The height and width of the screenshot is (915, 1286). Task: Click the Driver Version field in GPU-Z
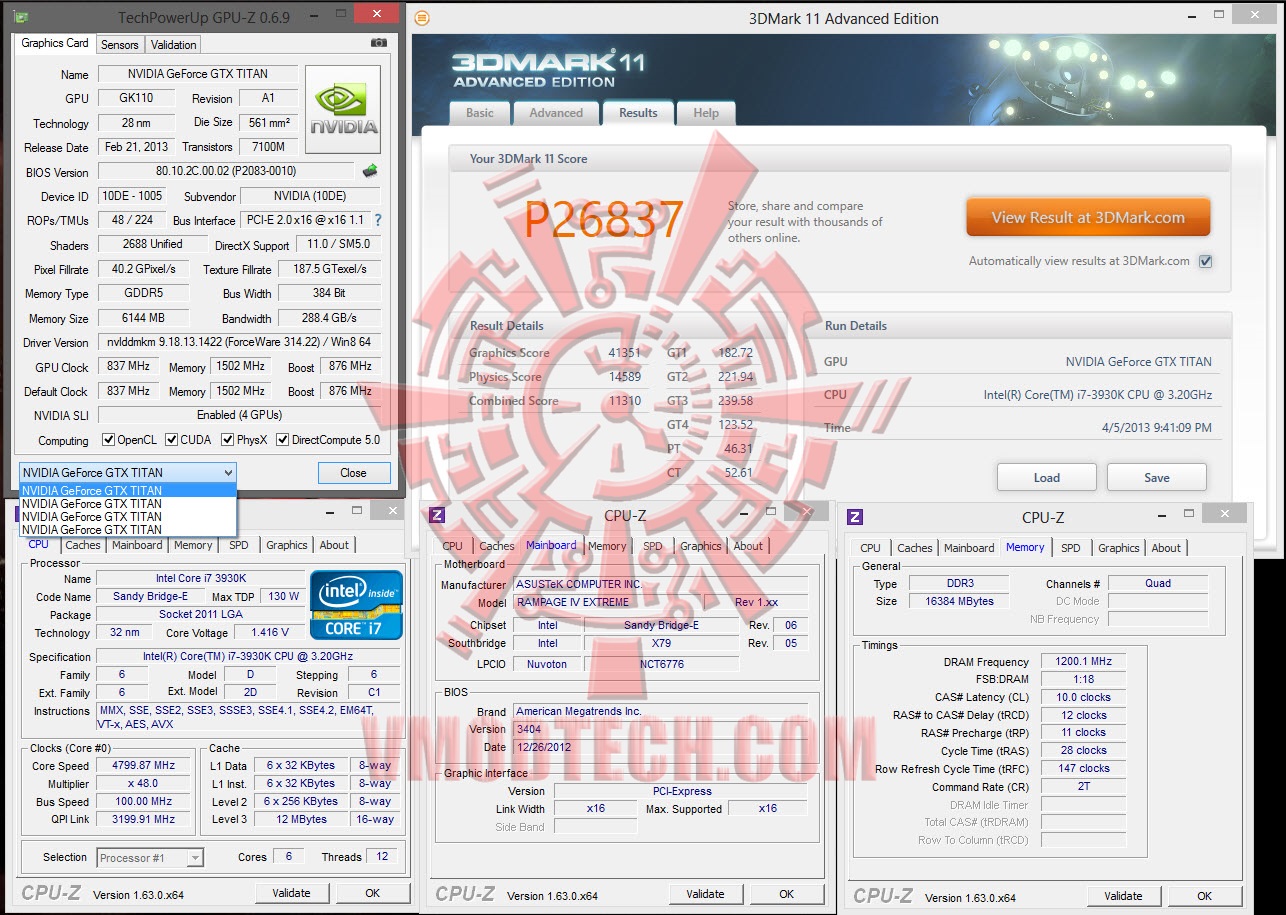(x=239, y=342)
